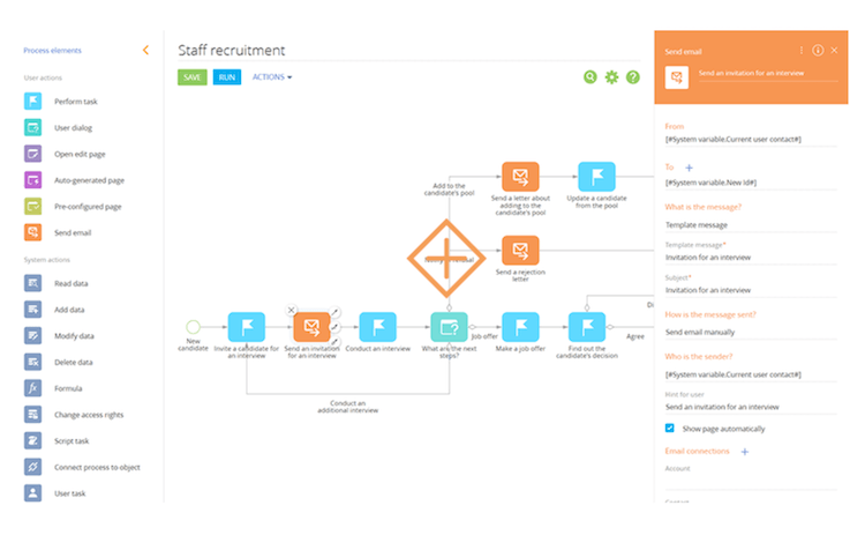866x535 pixels.
Task: Select the Connect process to object icon
Action: (x=33, y=467)
